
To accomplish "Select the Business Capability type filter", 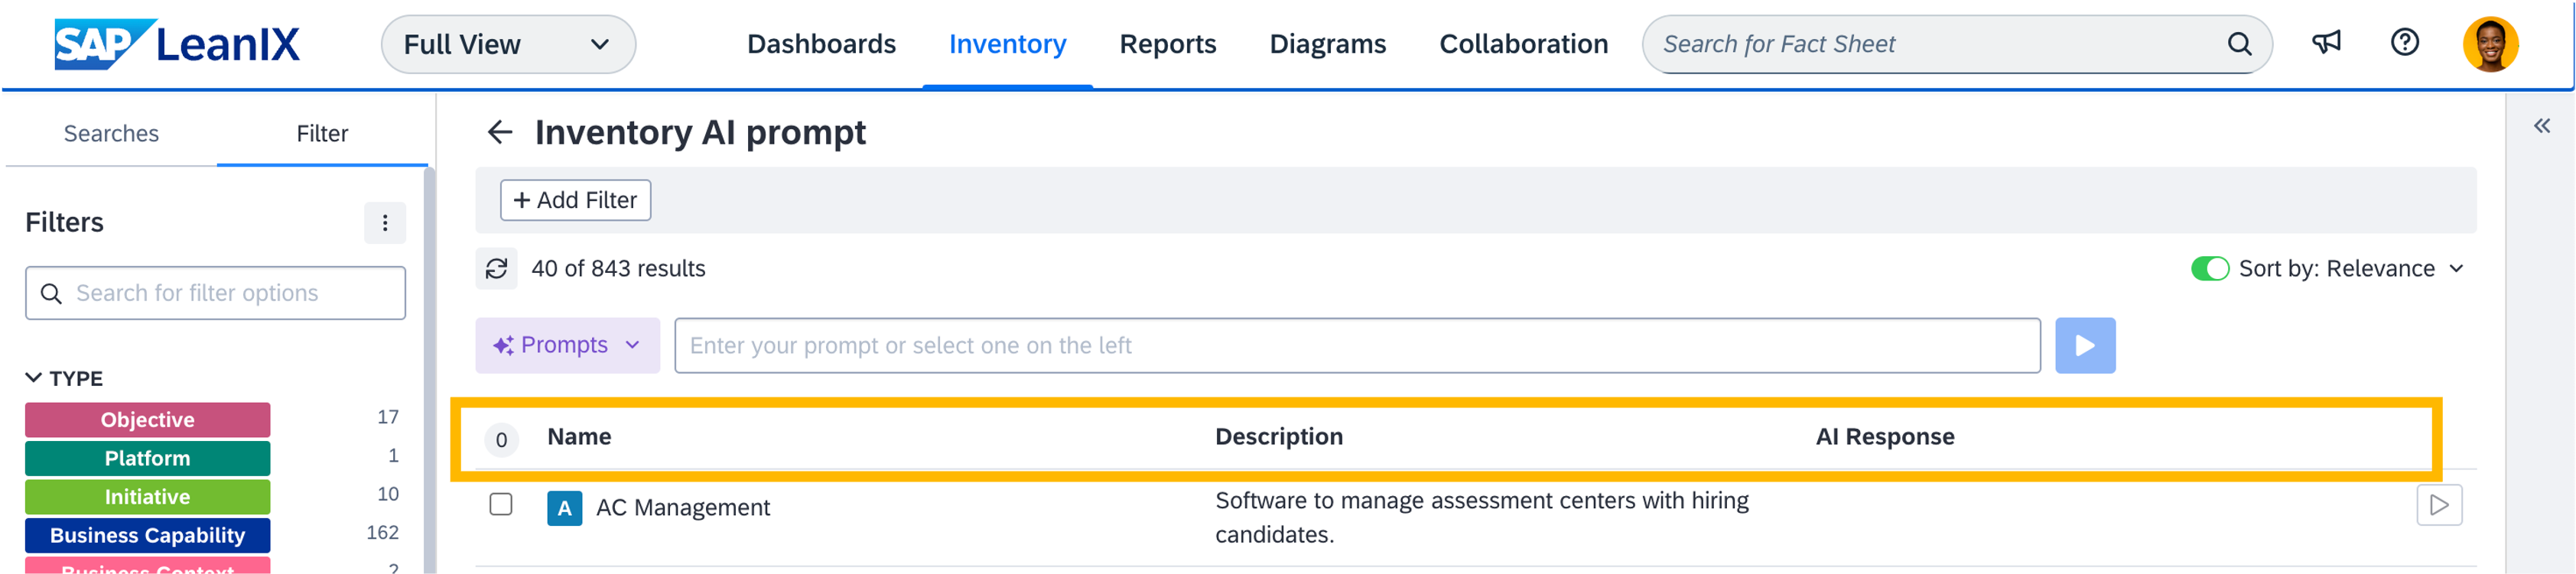I will 148,535.
